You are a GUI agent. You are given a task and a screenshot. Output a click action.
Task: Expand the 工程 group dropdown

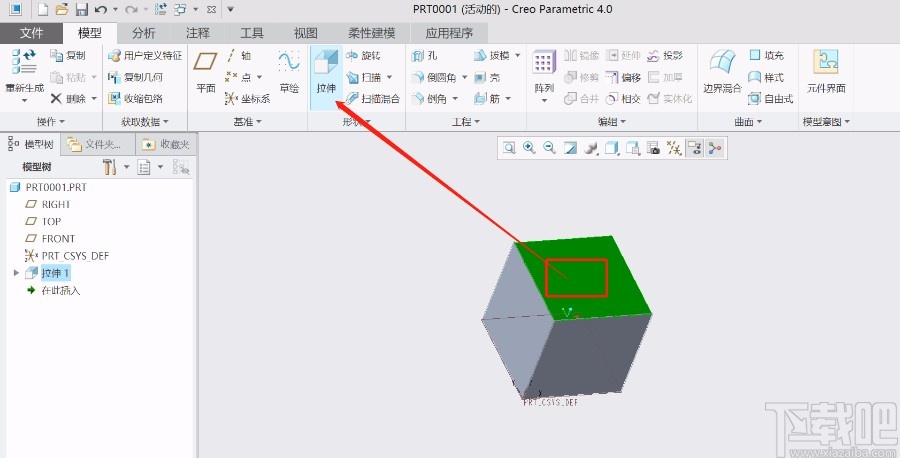point(465,122)
